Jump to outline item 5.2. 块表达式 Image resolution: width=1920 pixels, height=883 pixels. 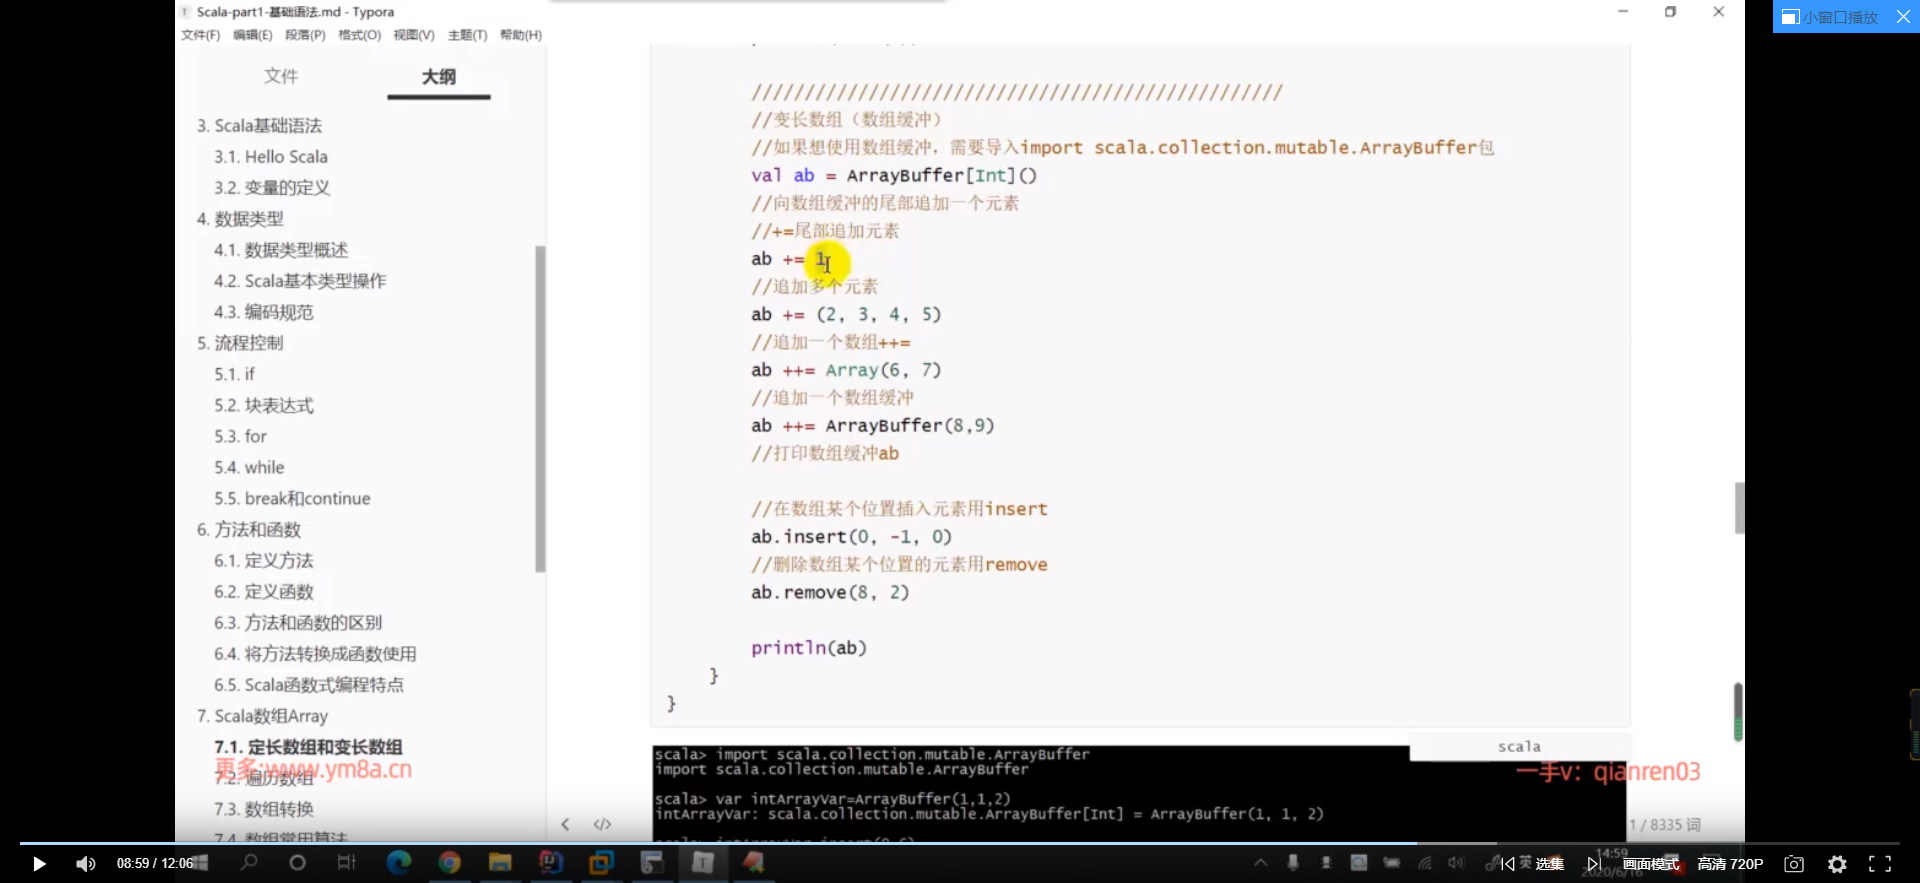263,405
